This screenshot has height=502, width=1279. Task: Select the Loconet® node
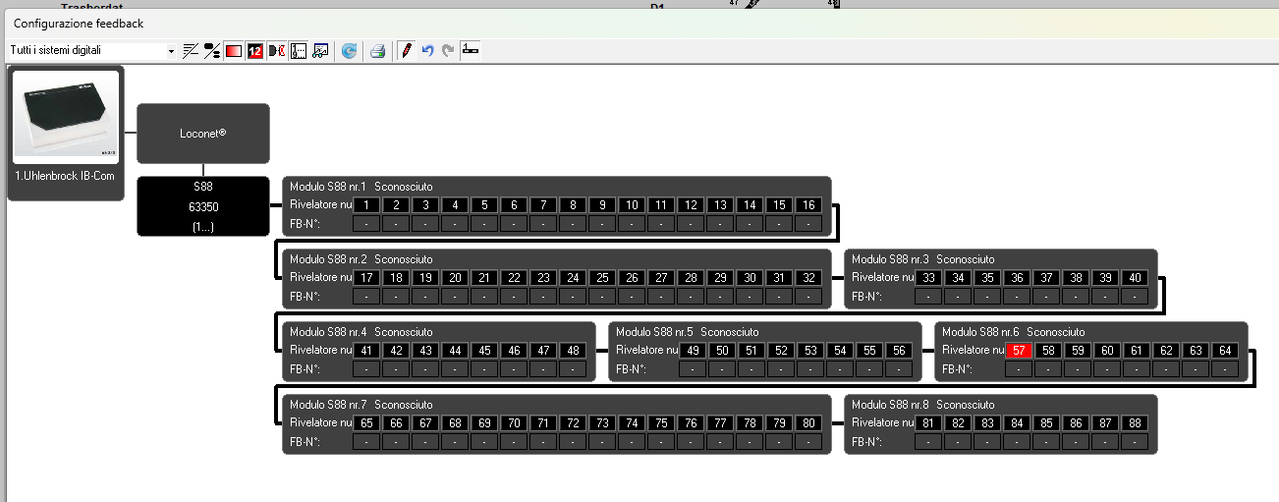click(x=203, y=133)
